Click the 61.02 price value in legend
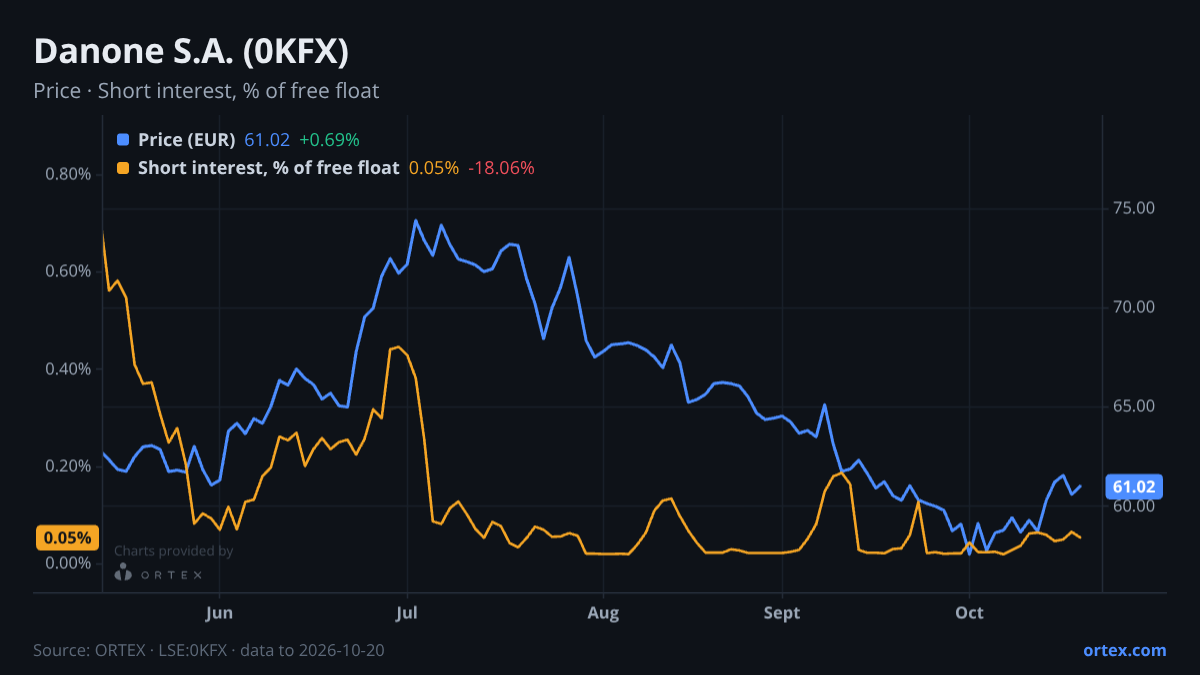The height and width of the screenshot is (675, 1200). tap(267, 140)
